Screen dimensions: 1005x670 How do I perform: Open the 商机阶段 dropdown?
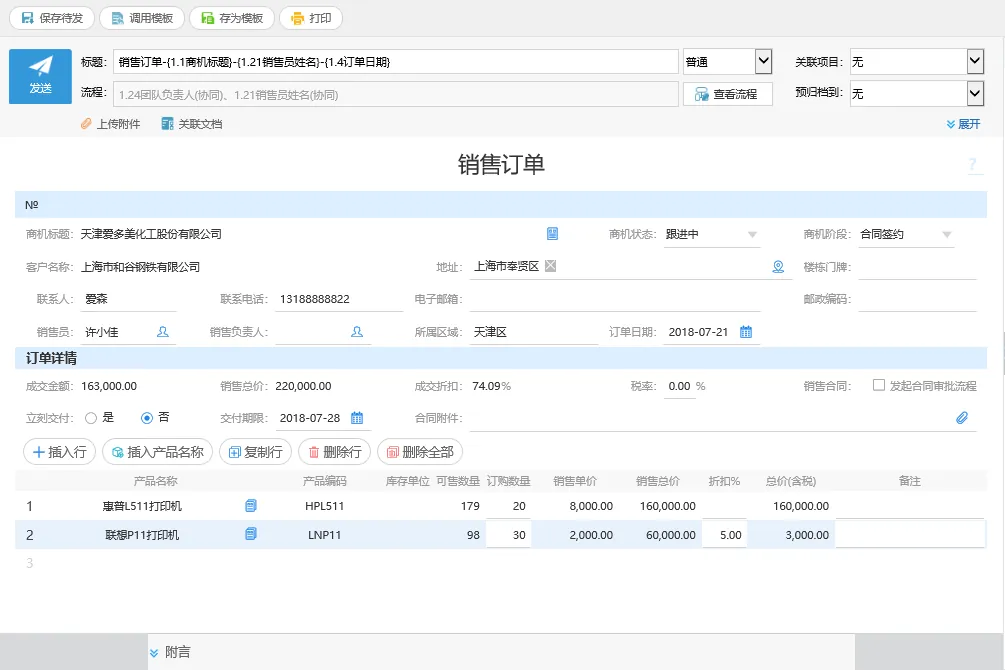(906, 235)
